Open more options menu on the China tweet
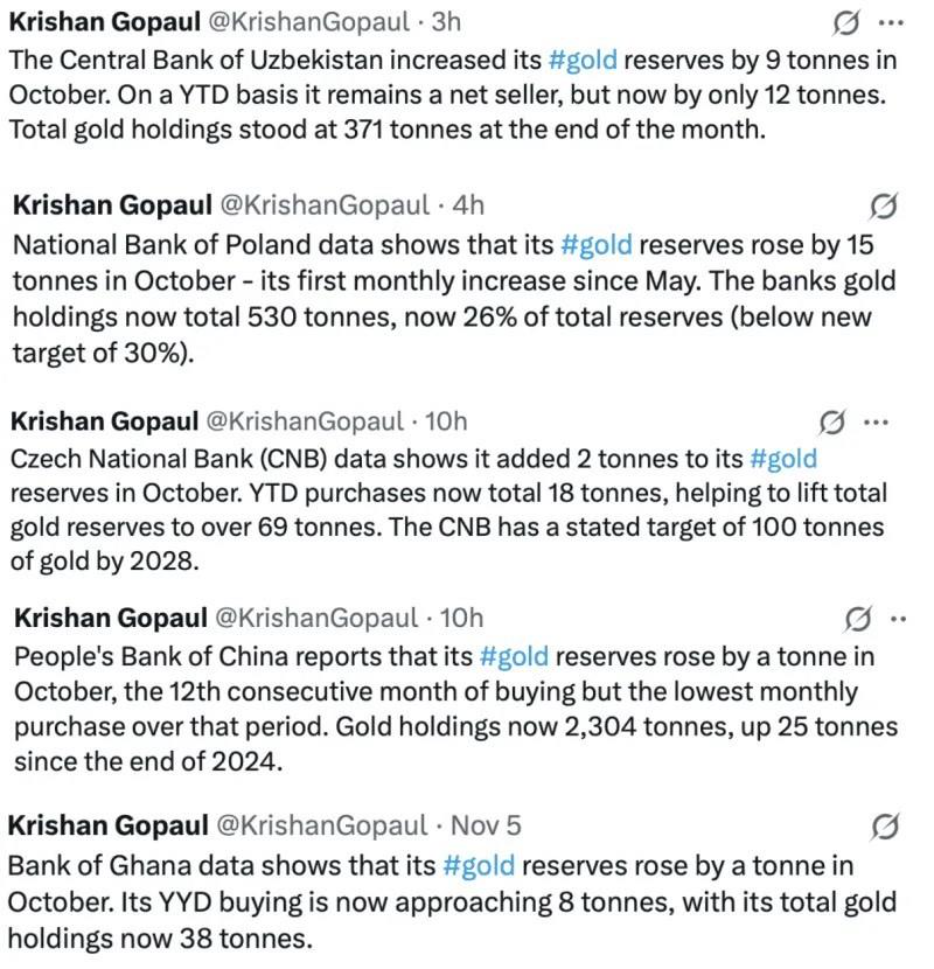The width and height of the screenshot is (934, 969). tap(897, 619)
